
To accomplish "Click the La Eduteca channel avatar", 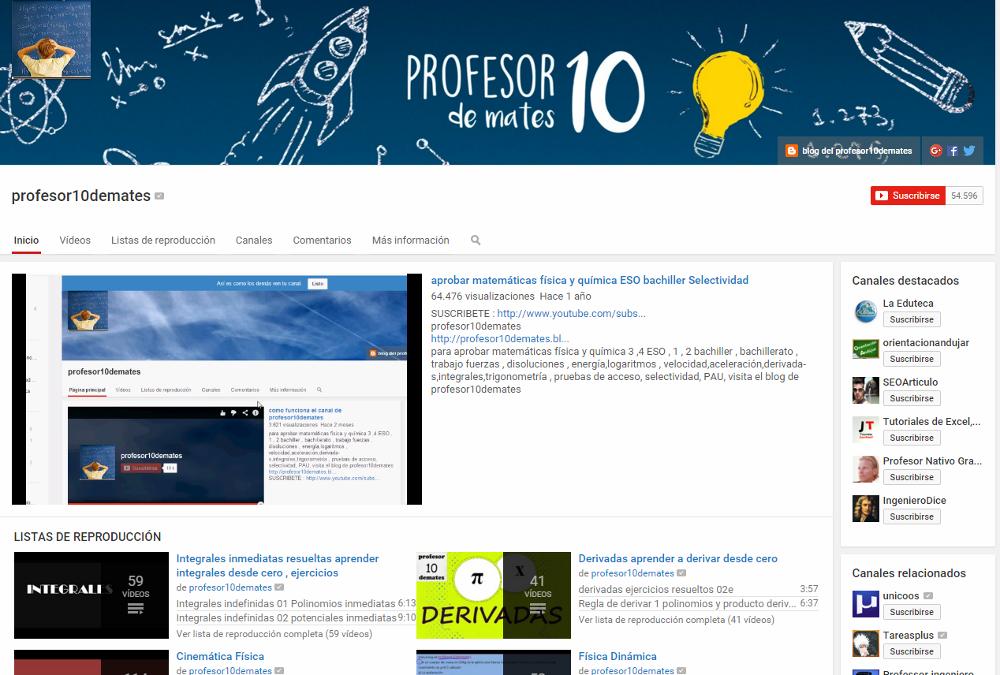I will 865,311.
